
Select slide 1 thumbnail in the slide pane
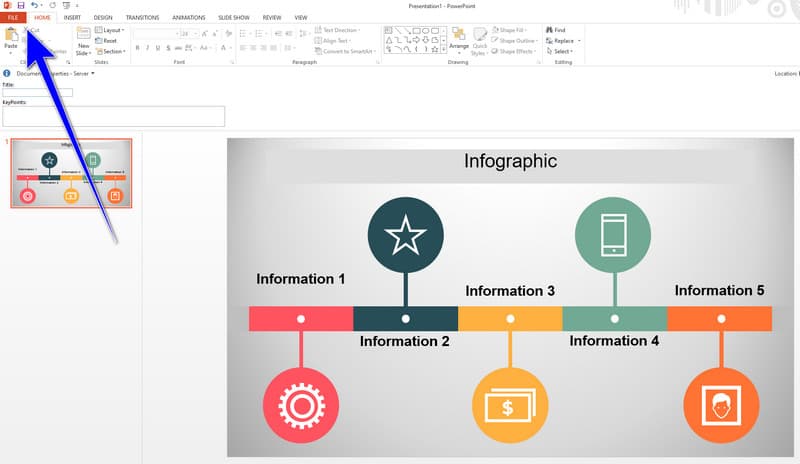pyautogui.click(x=71, y=173)
